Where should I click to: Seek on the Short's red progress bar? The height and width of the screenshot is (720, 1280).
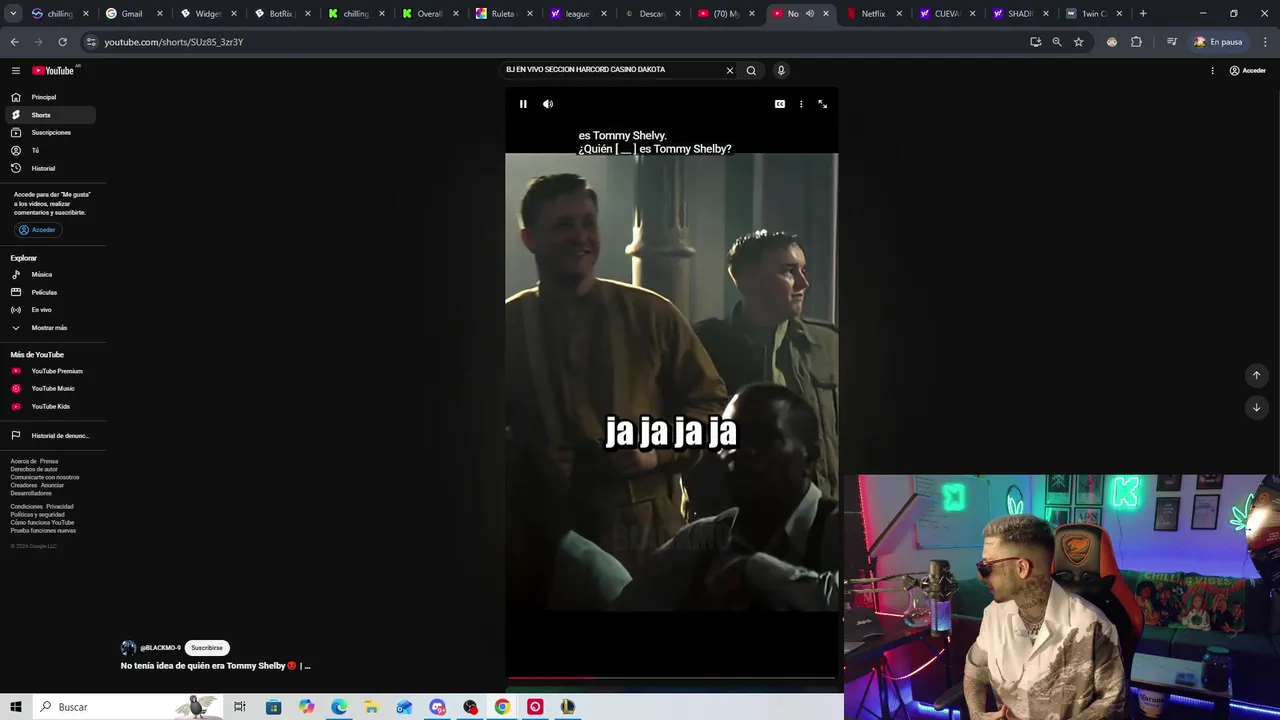[671, 678]
